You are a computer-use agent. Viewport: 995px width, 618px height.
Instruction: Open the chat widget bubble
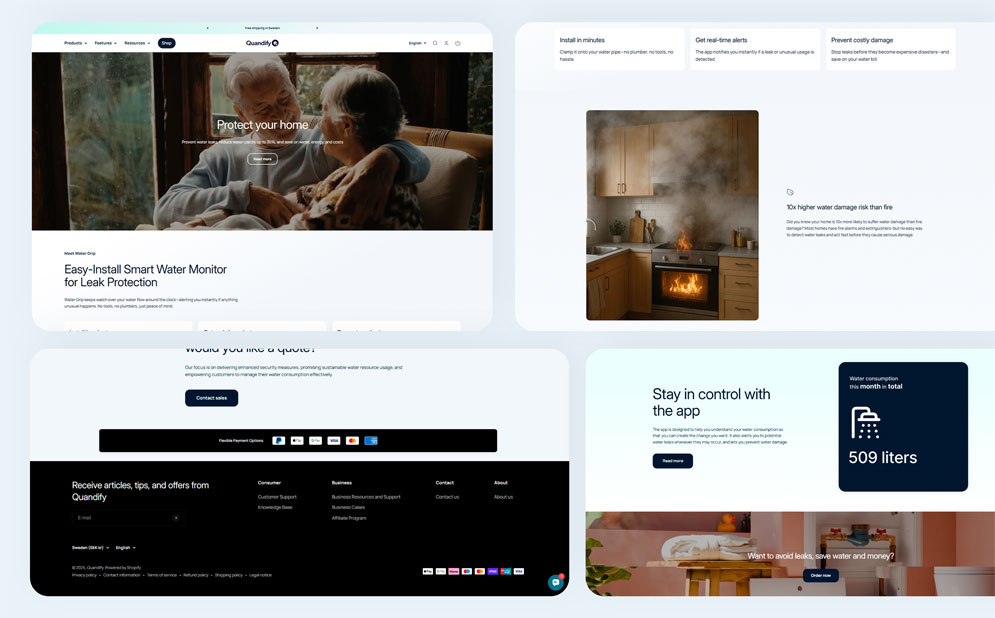click(x=555, y=582)
